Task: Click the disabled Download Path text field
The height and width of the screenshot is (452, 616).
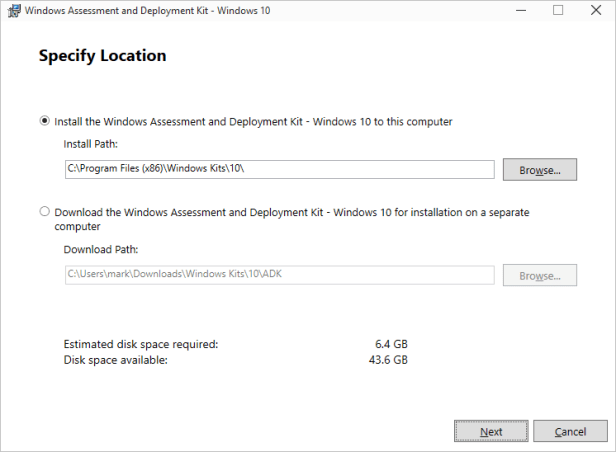Action: (279, 275)
